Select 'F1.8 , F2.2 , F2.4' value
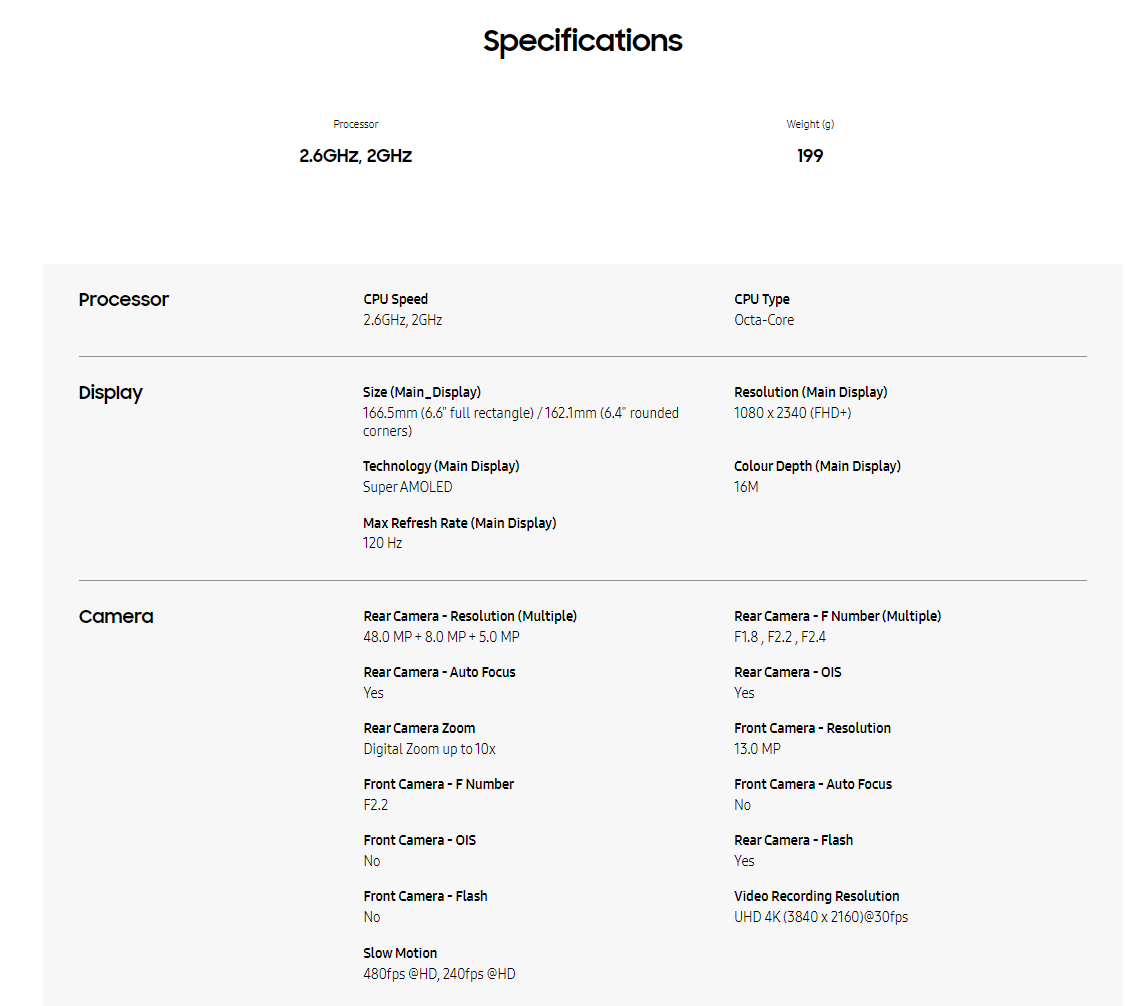 click(x=780, y=637)
